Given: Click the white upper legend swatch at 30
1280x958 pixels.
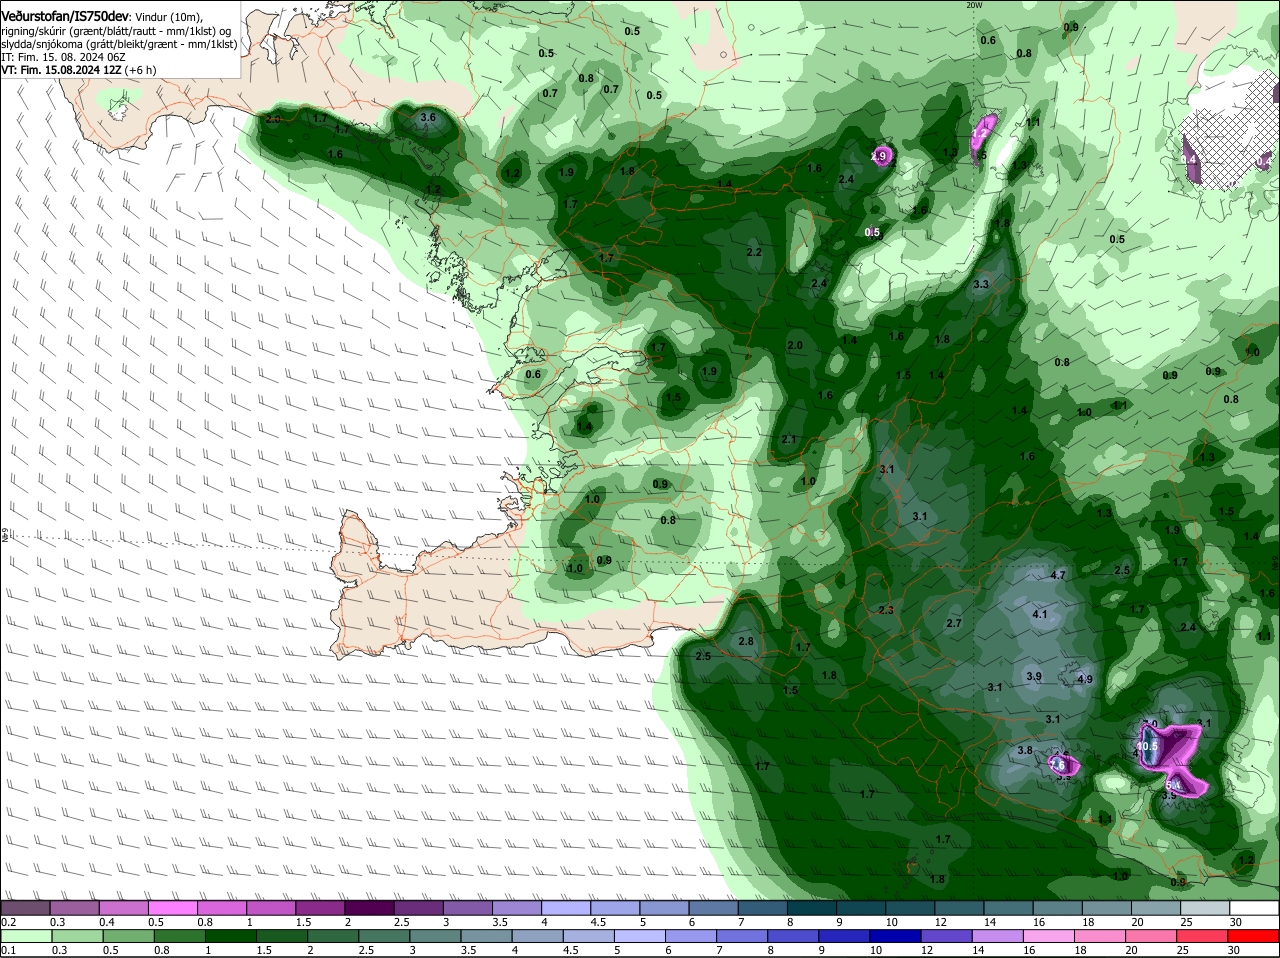Looking at the screenshot, I should [1254, 907].
